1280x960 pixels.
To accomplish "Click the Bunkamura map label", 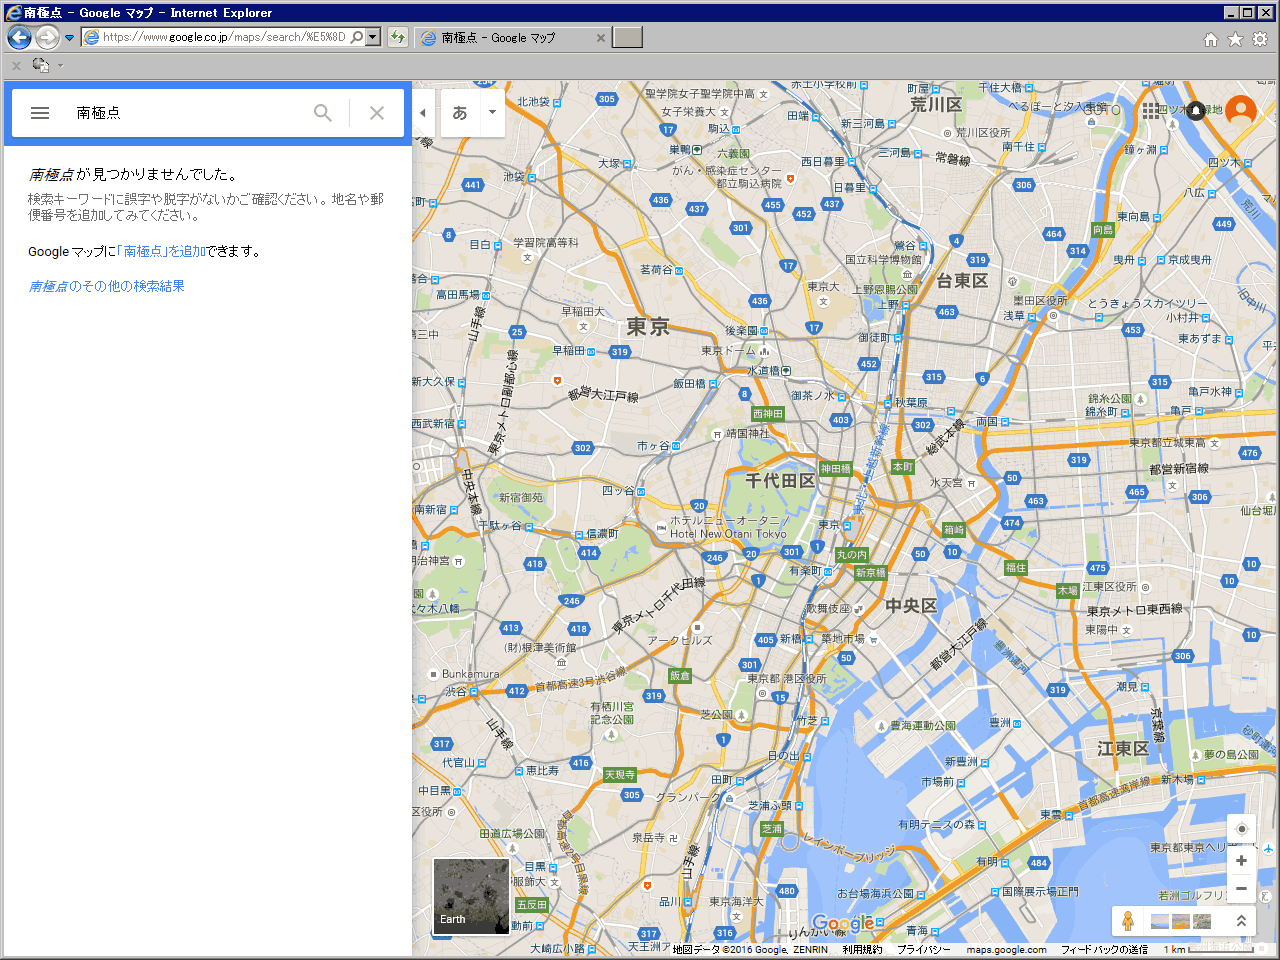I will (470, 674).
